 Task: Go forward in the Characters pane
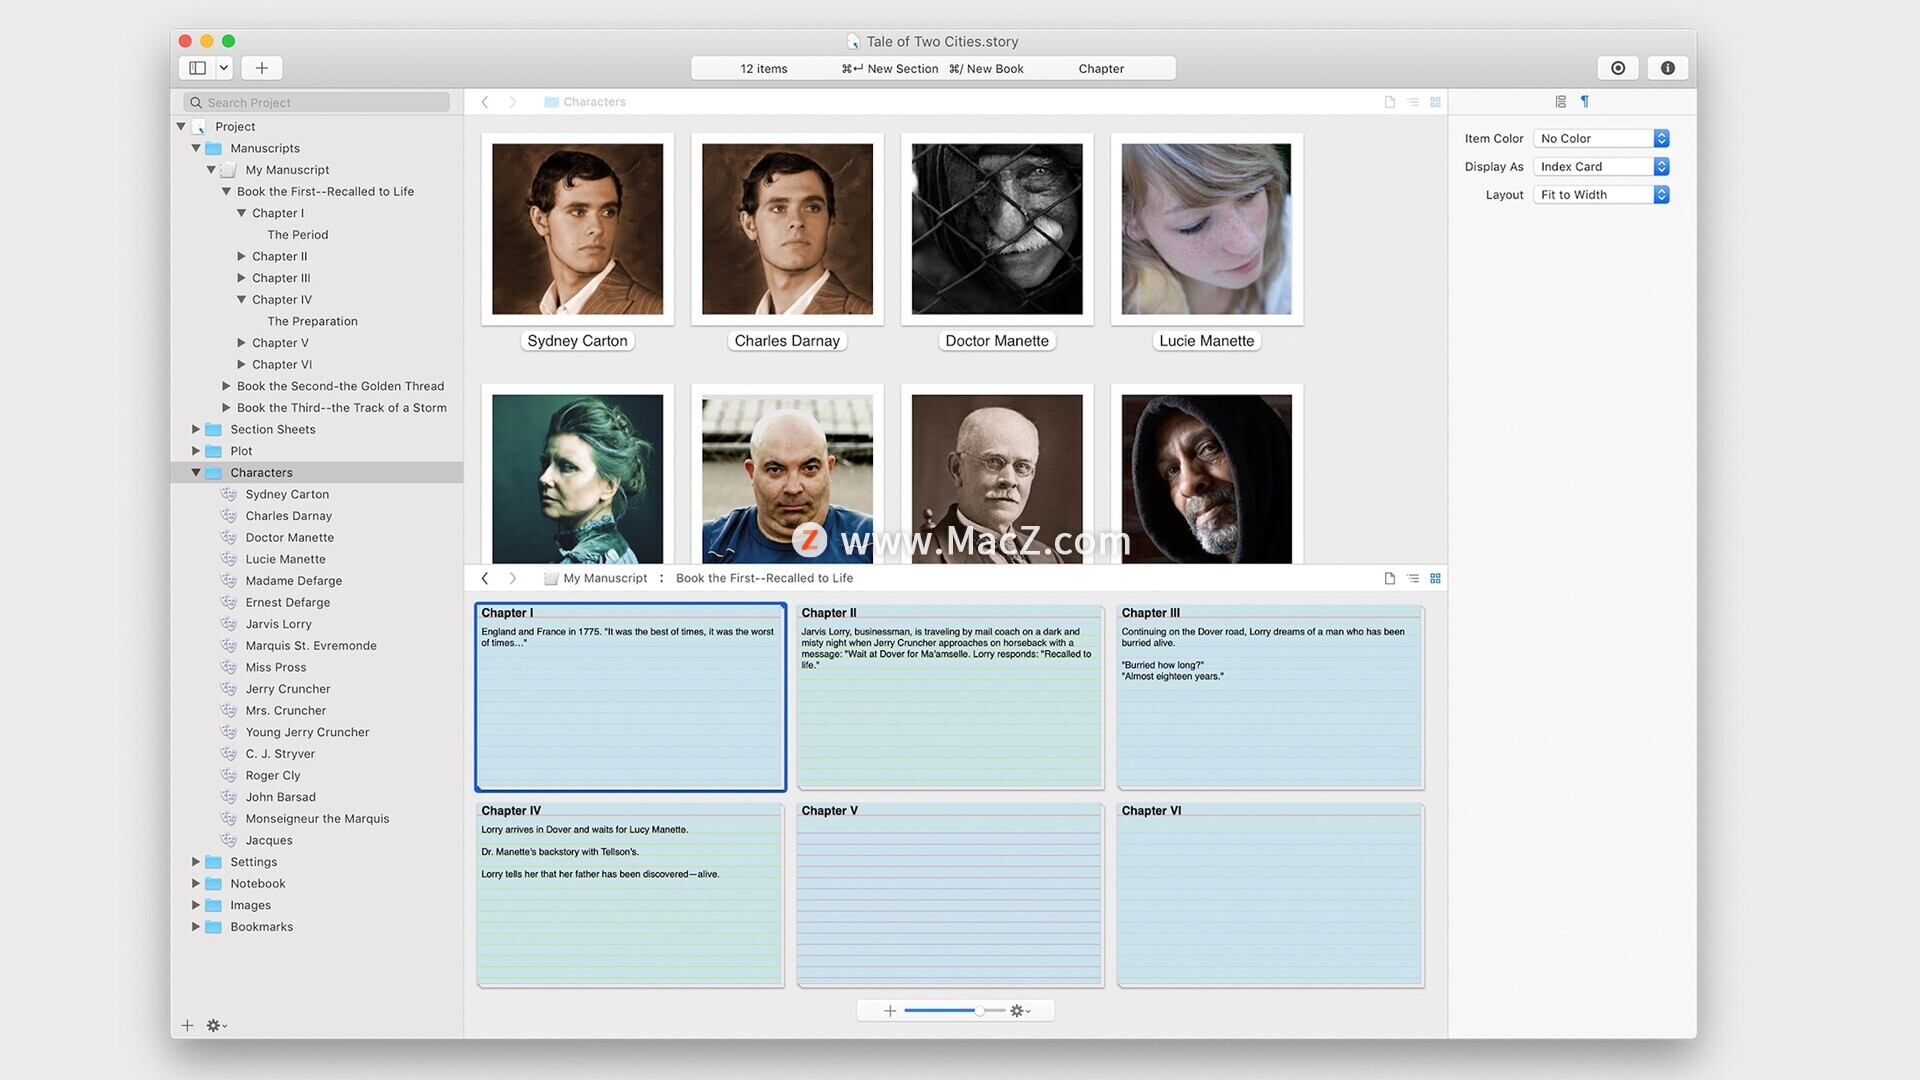(x=513, y=102)
